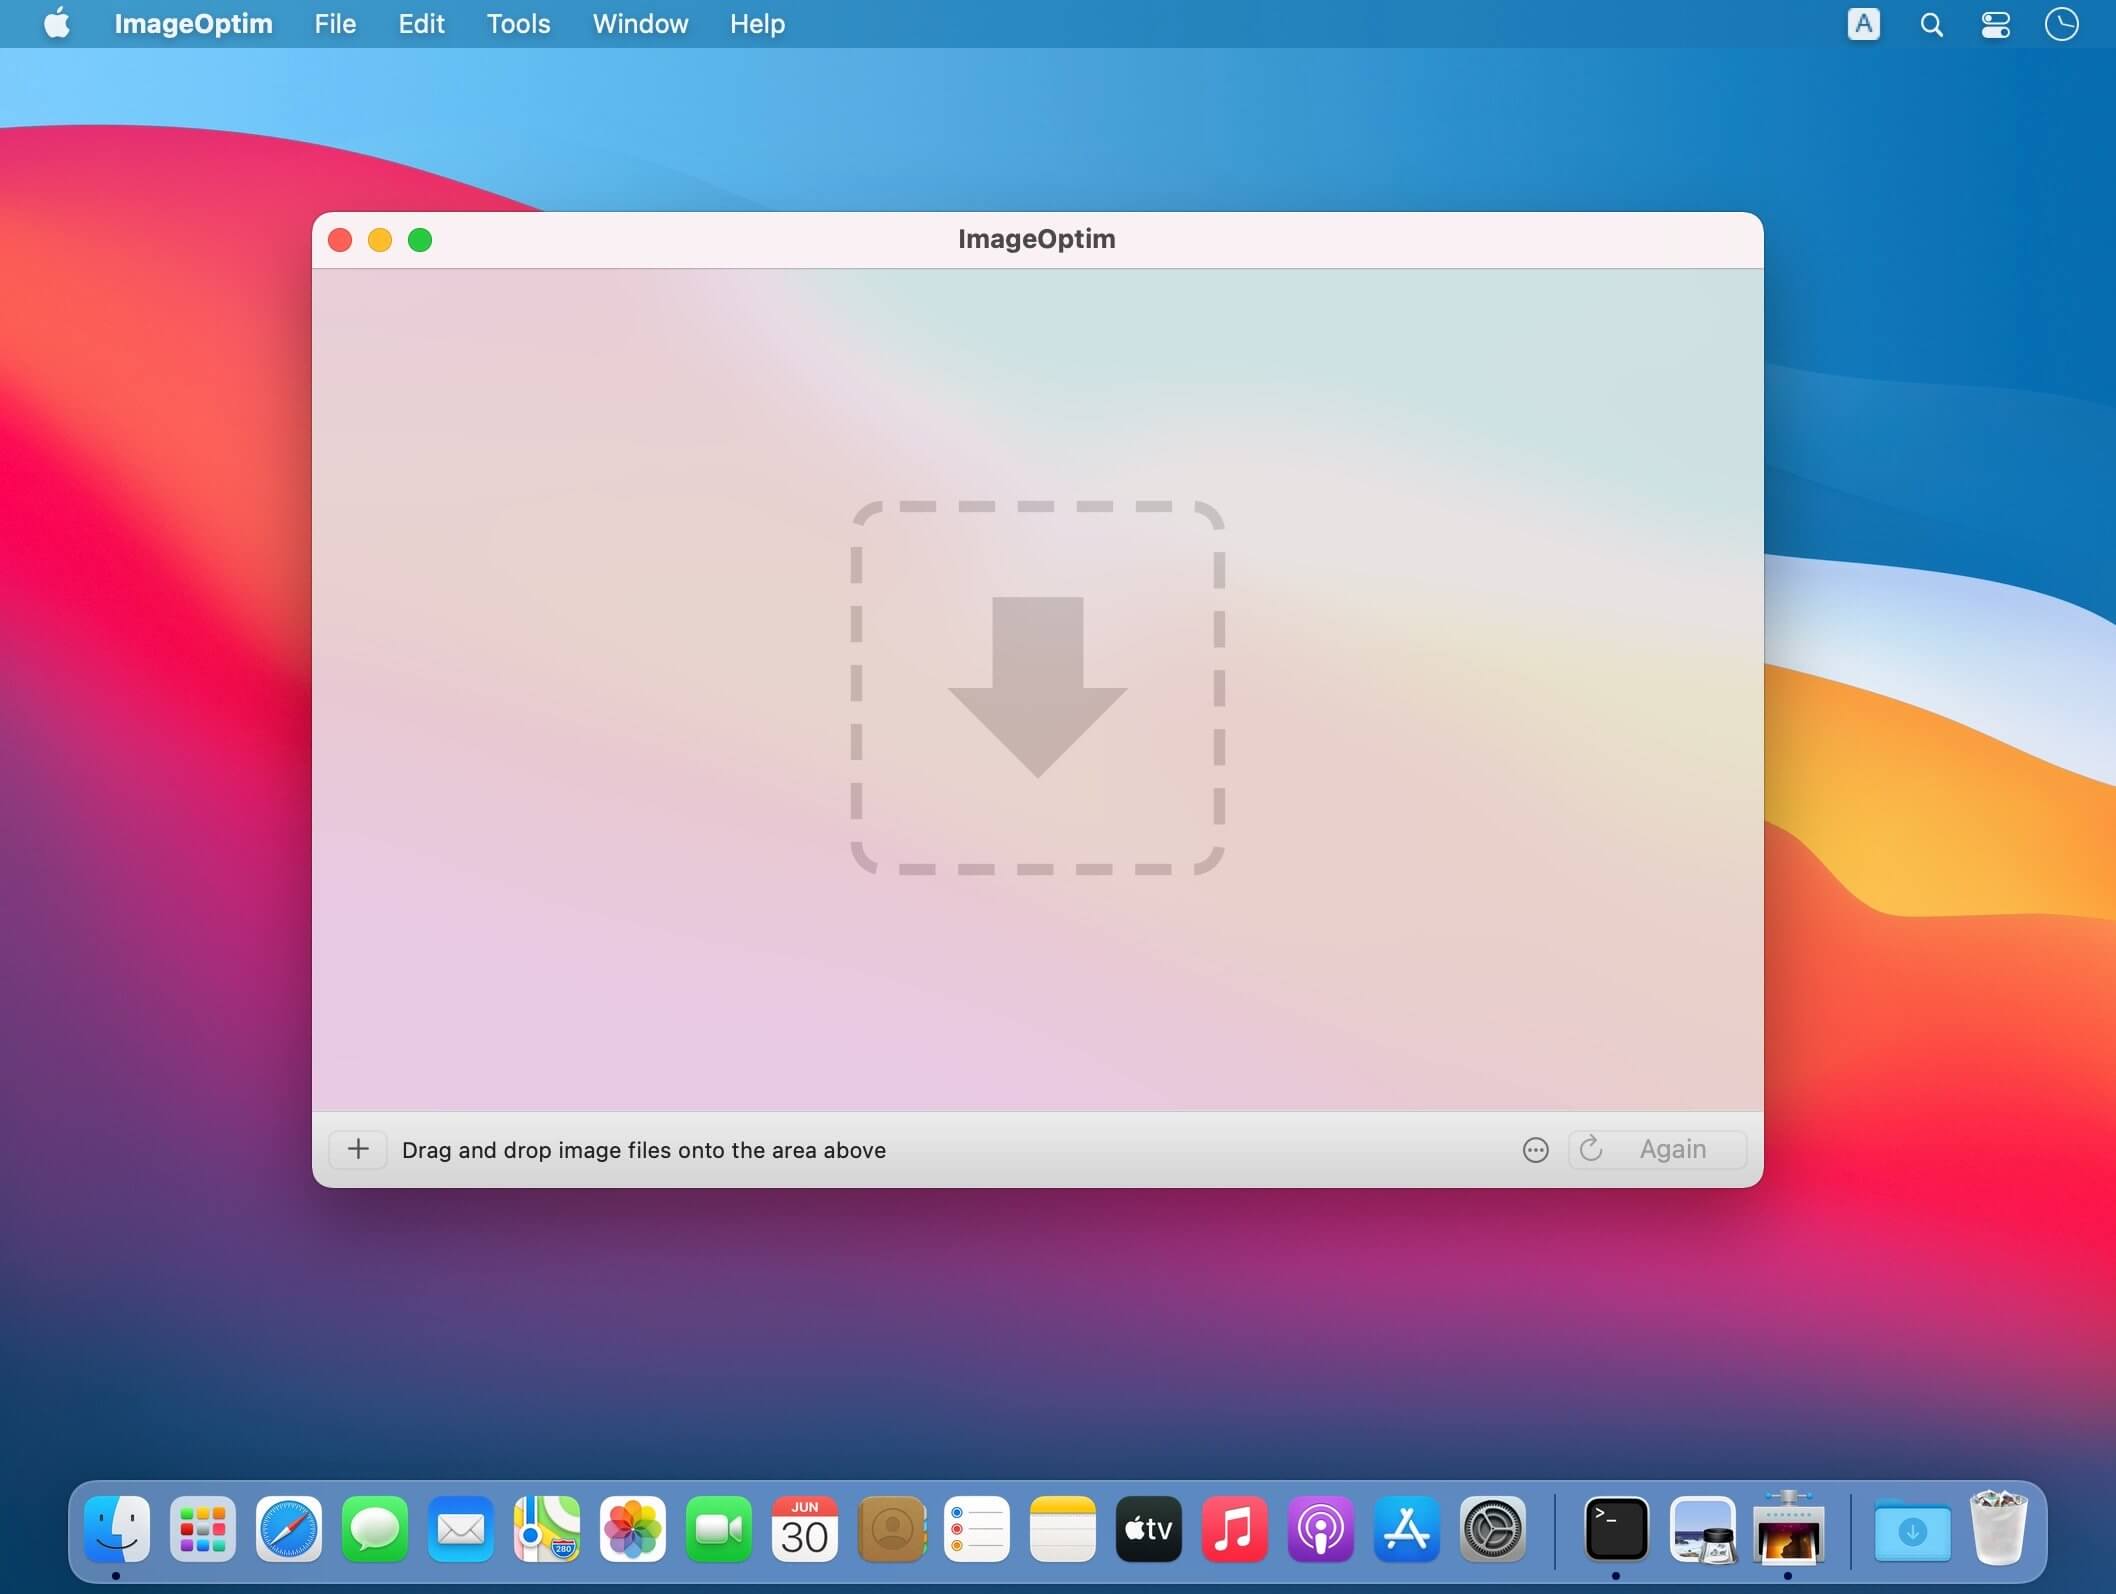Open App Store from the Dock
This screenshot has width=2116, height=1594.
point(1407,1529)
